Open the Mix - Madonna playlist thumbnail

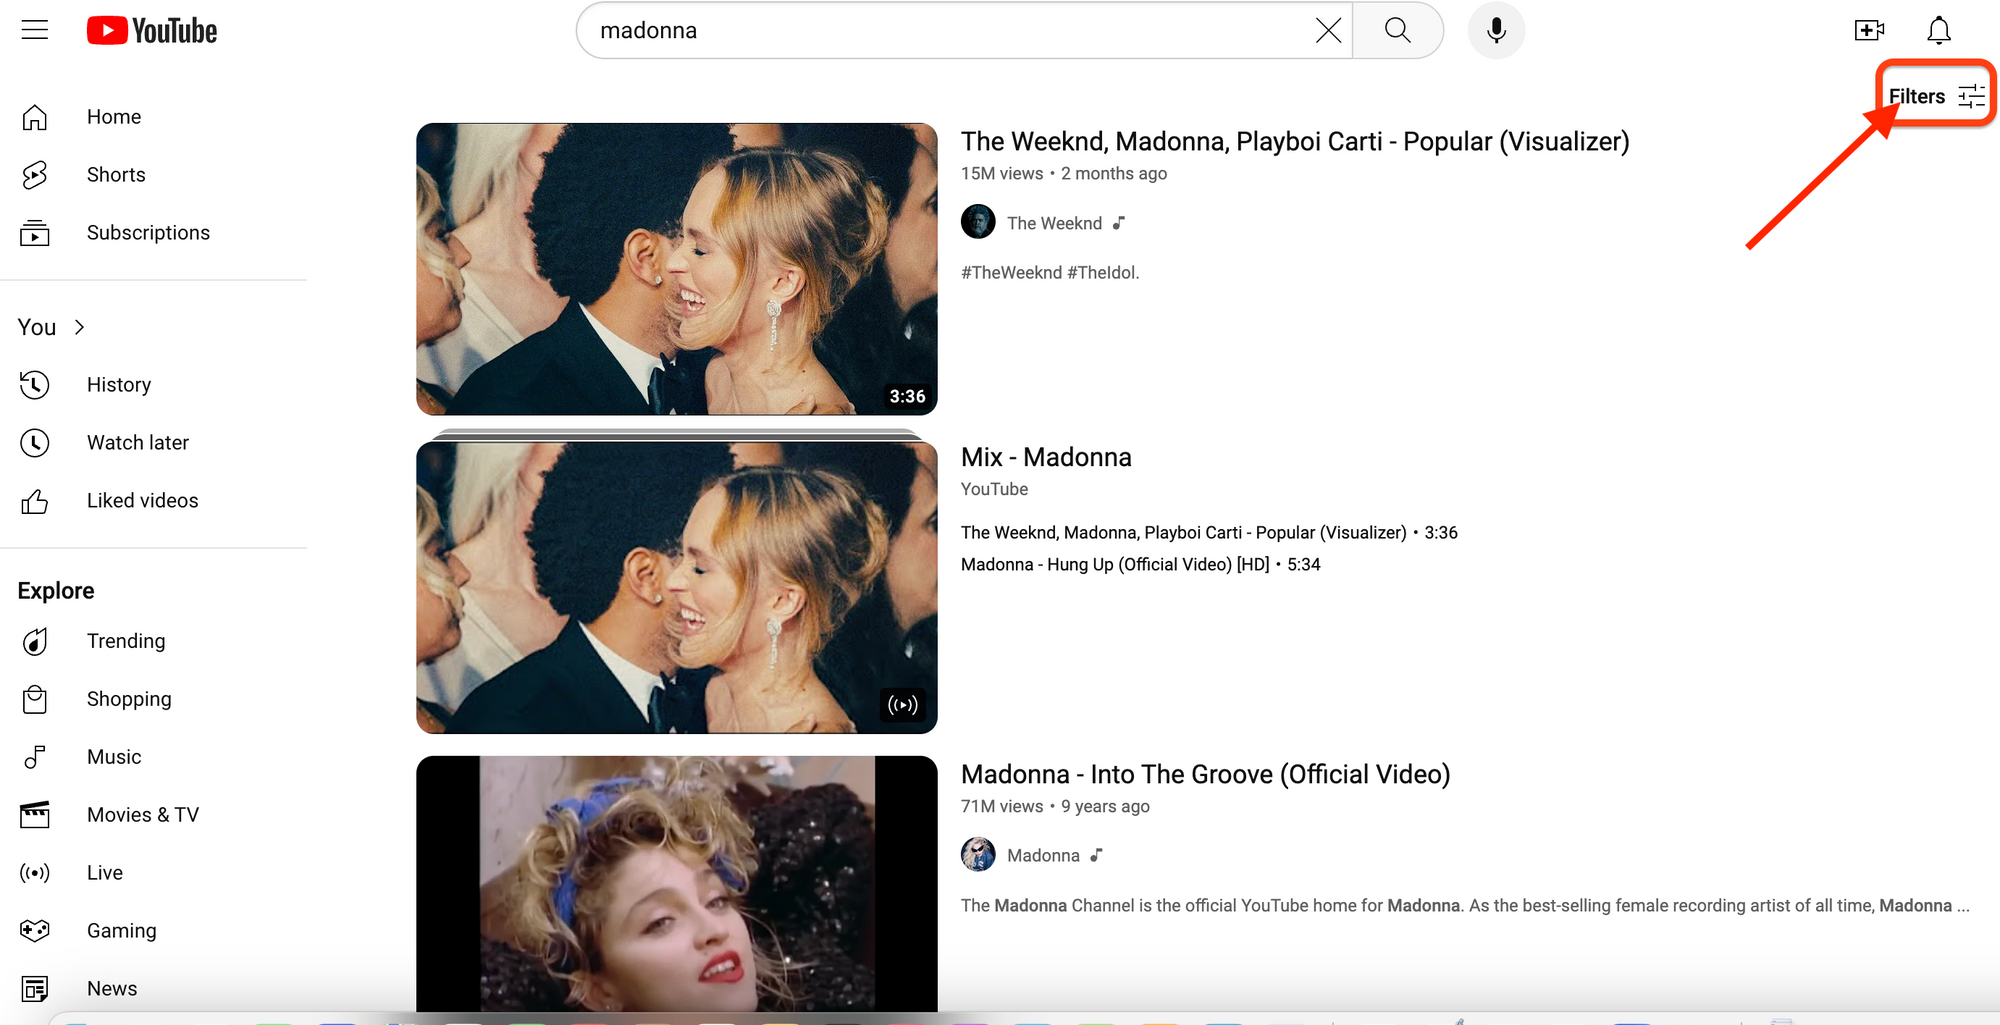pyautogui.click(x=677, y=587)
